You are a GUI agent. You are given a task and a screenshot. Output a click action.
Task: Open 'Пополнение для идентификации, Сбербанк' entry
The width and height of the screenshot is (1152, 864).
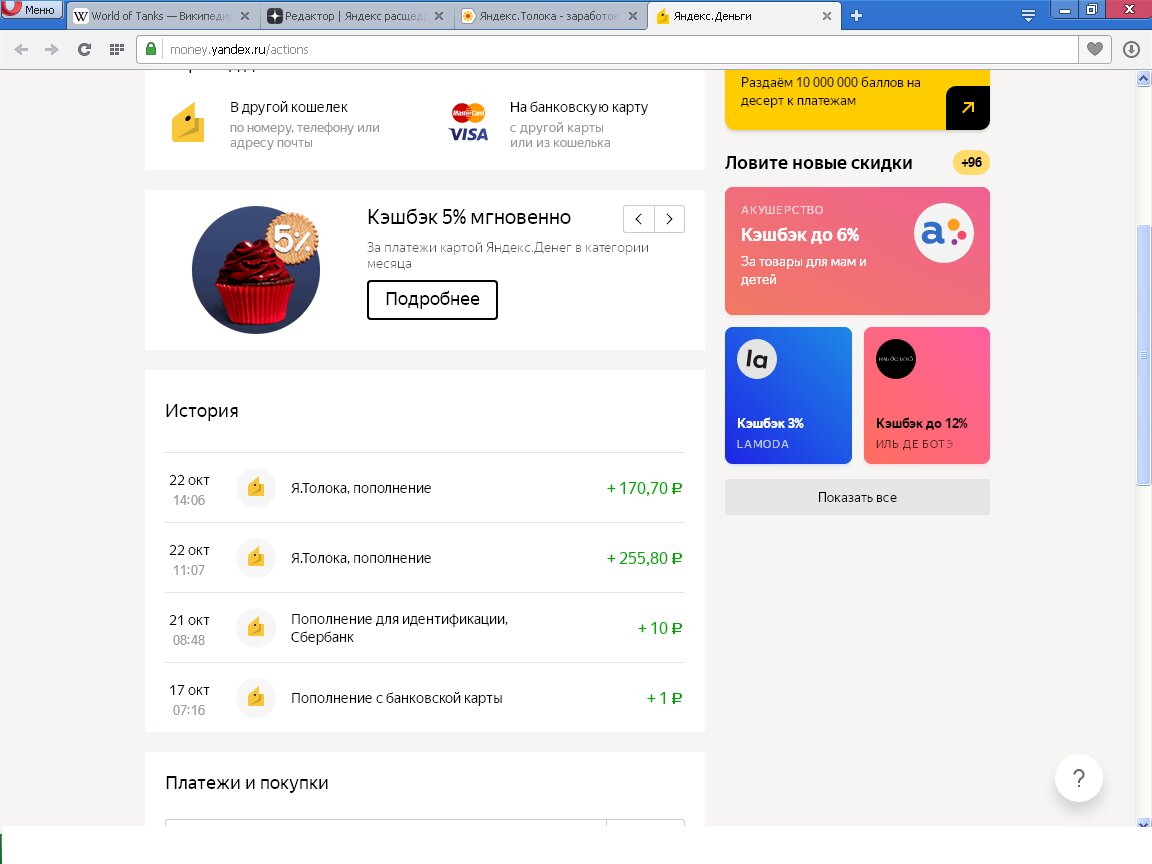point(425,628)
